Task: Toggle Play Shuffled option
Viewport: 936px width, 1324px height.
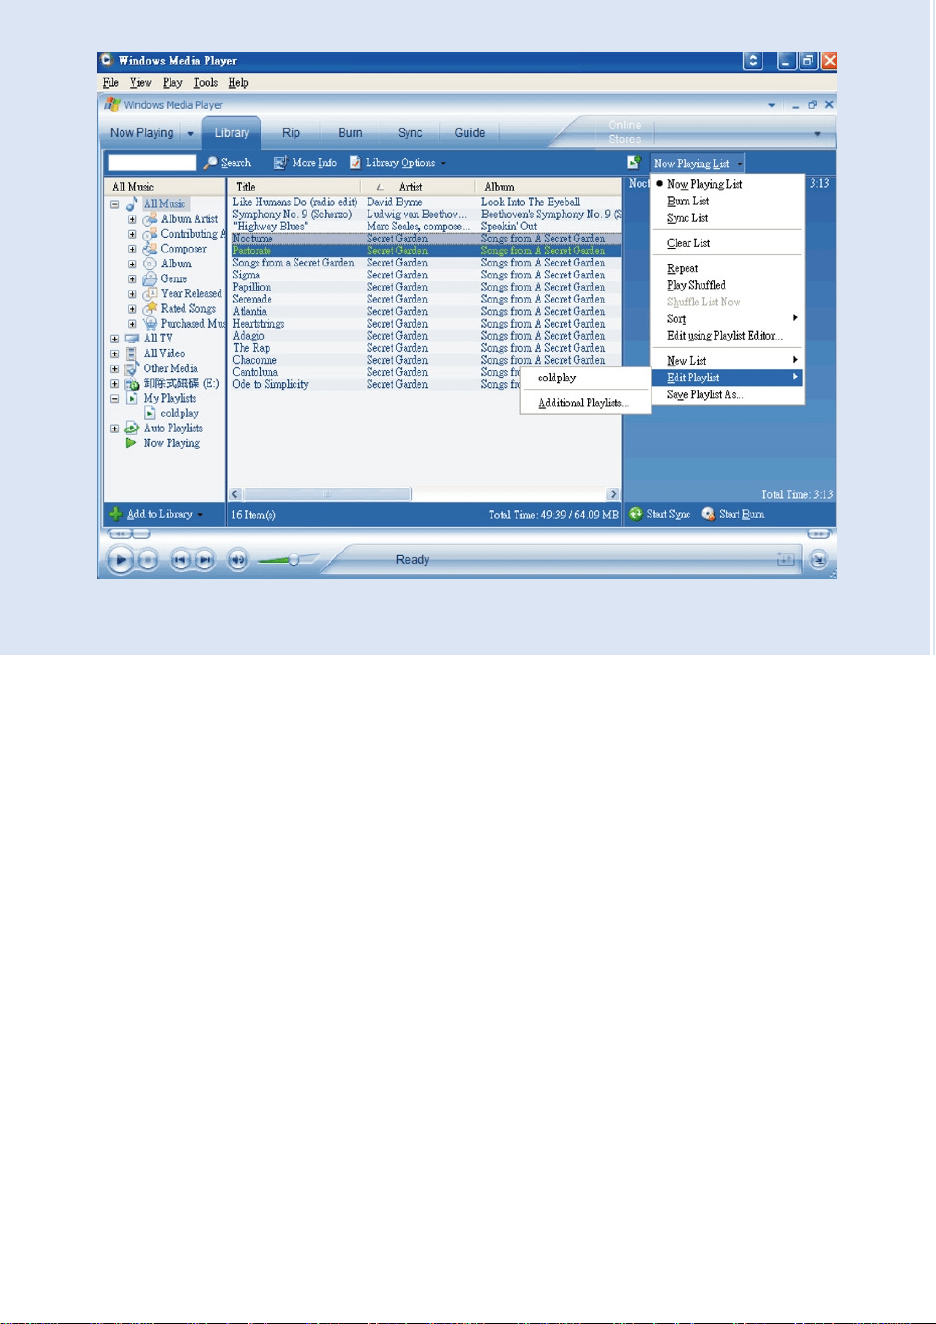Action: coord(727,285)
